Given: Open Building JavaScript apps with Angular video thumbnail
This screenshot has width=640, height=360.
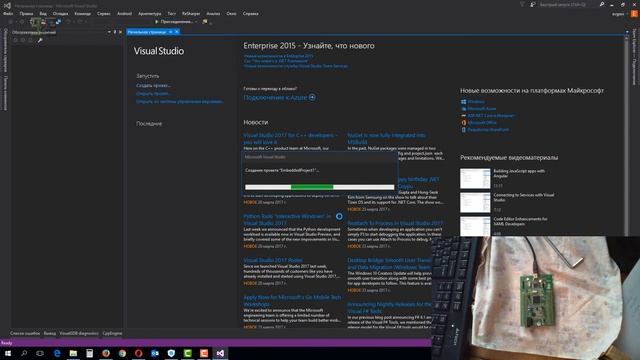Looking at the screenshot, I should click(475, 178).
